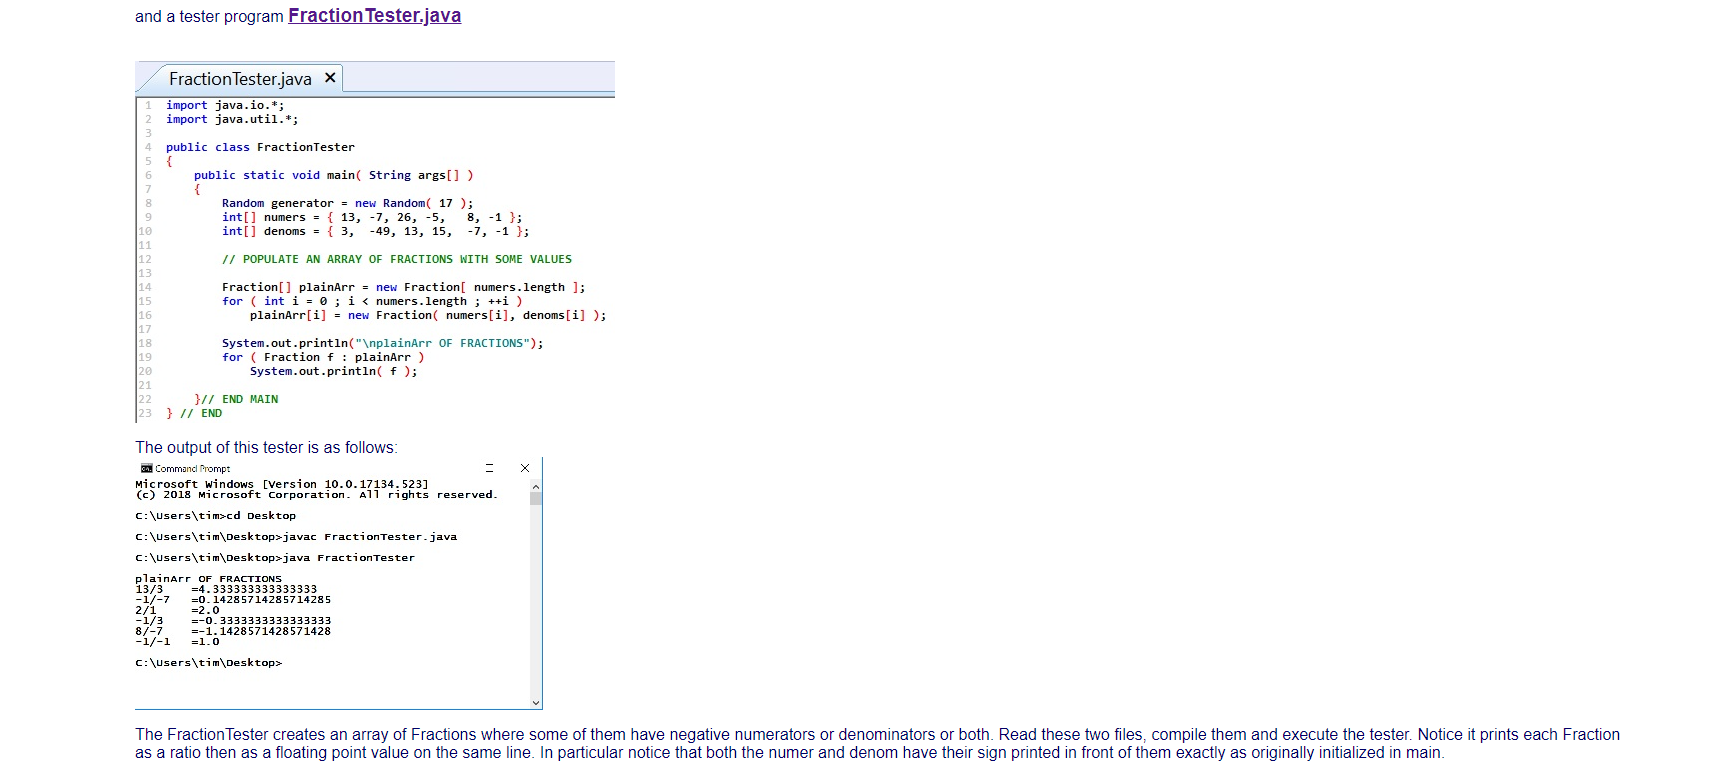
Task: Click the '-1/-7' output row
Action: click(233, 600)
